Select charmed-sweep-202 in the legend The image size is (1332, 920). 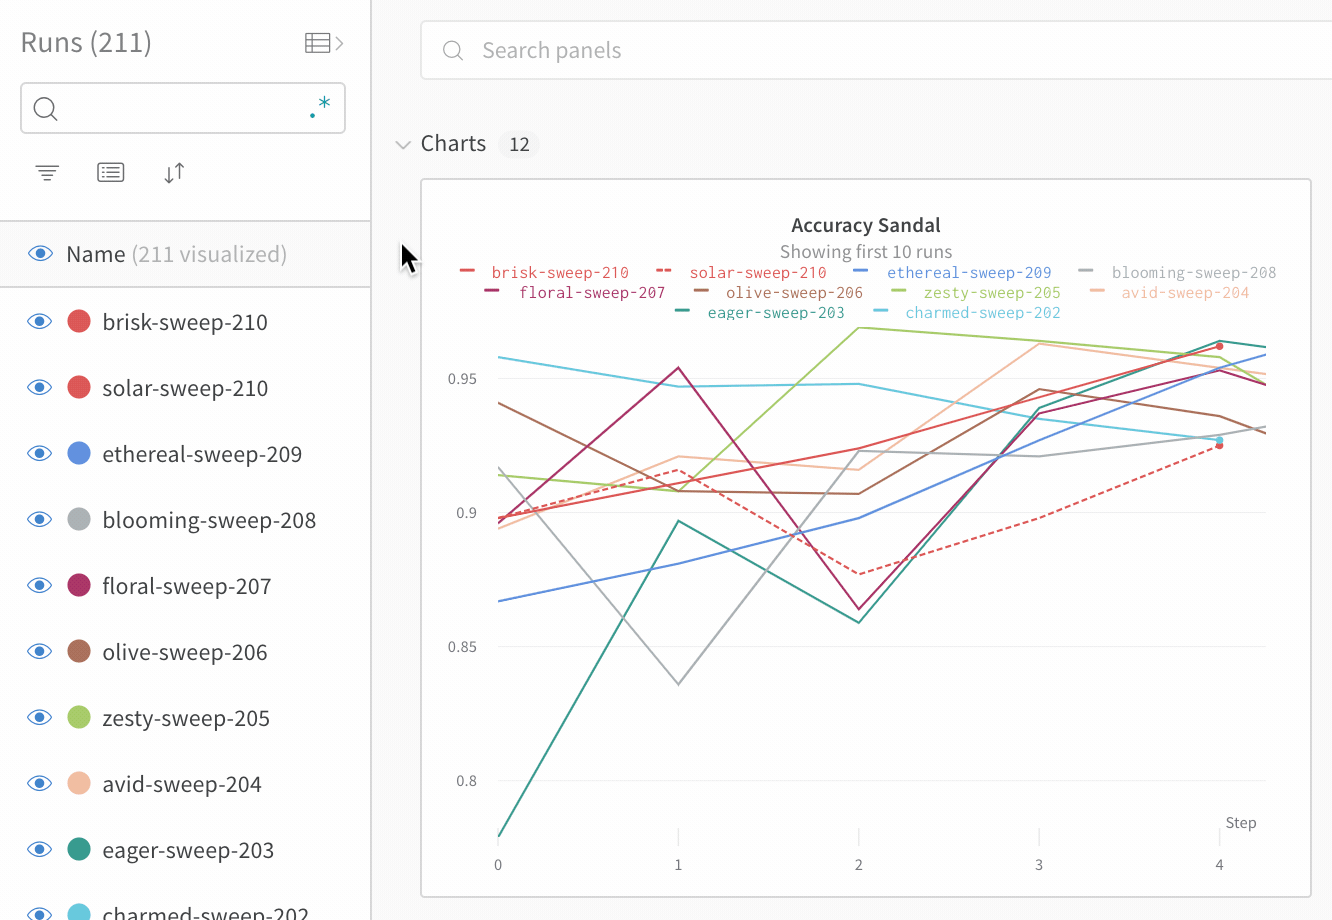[x=983, y=312]
